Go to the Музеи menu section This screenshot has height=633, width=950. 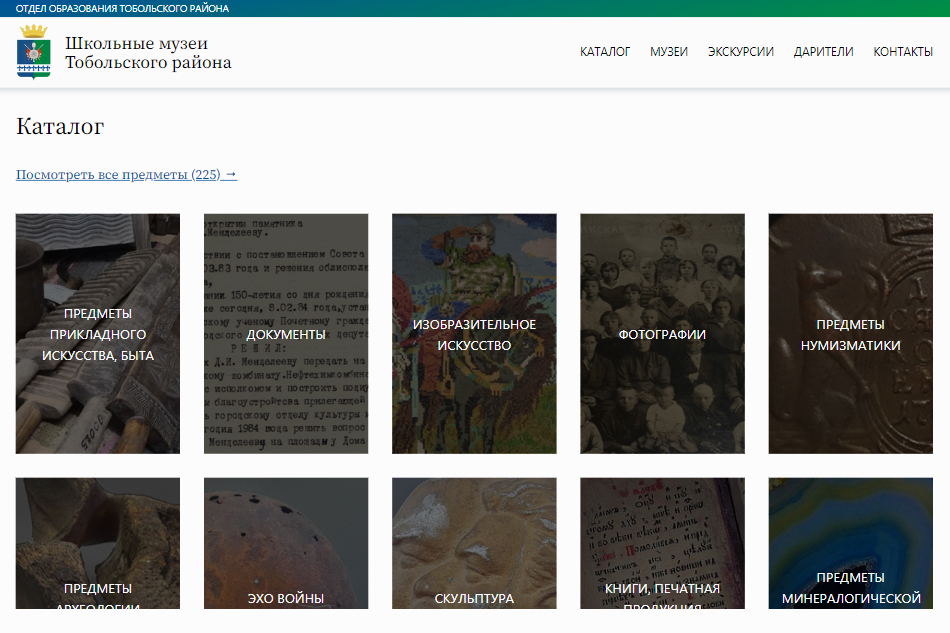[669, 52]
